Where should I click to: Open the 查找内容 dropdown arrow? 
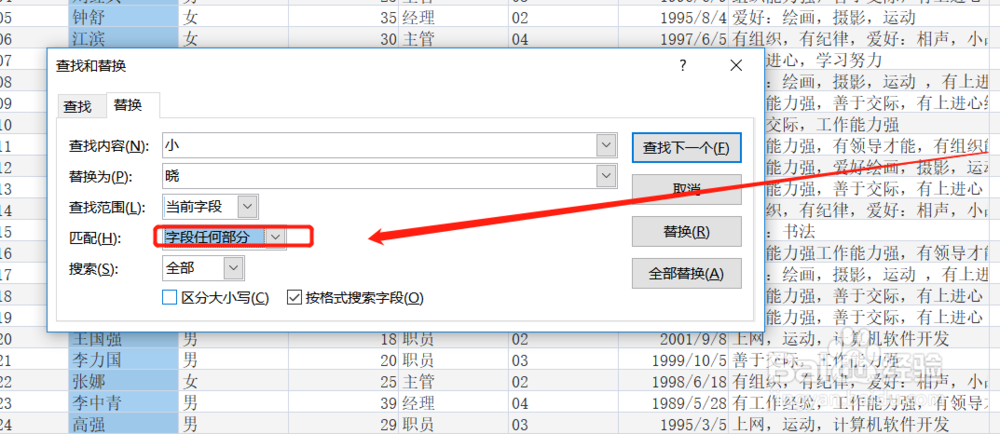pyautogui.click(x=607, y=146)
